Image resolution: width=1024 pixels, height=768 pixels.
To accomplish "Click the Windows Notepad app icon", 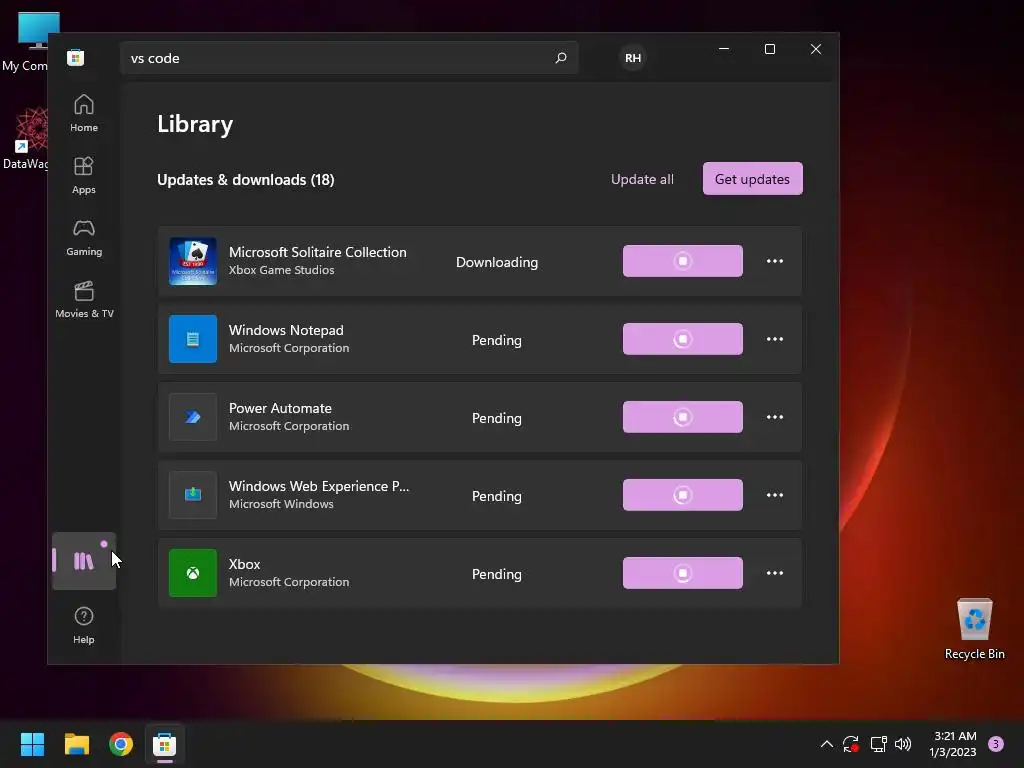I will pyautogui.click(x=193, y=339).
